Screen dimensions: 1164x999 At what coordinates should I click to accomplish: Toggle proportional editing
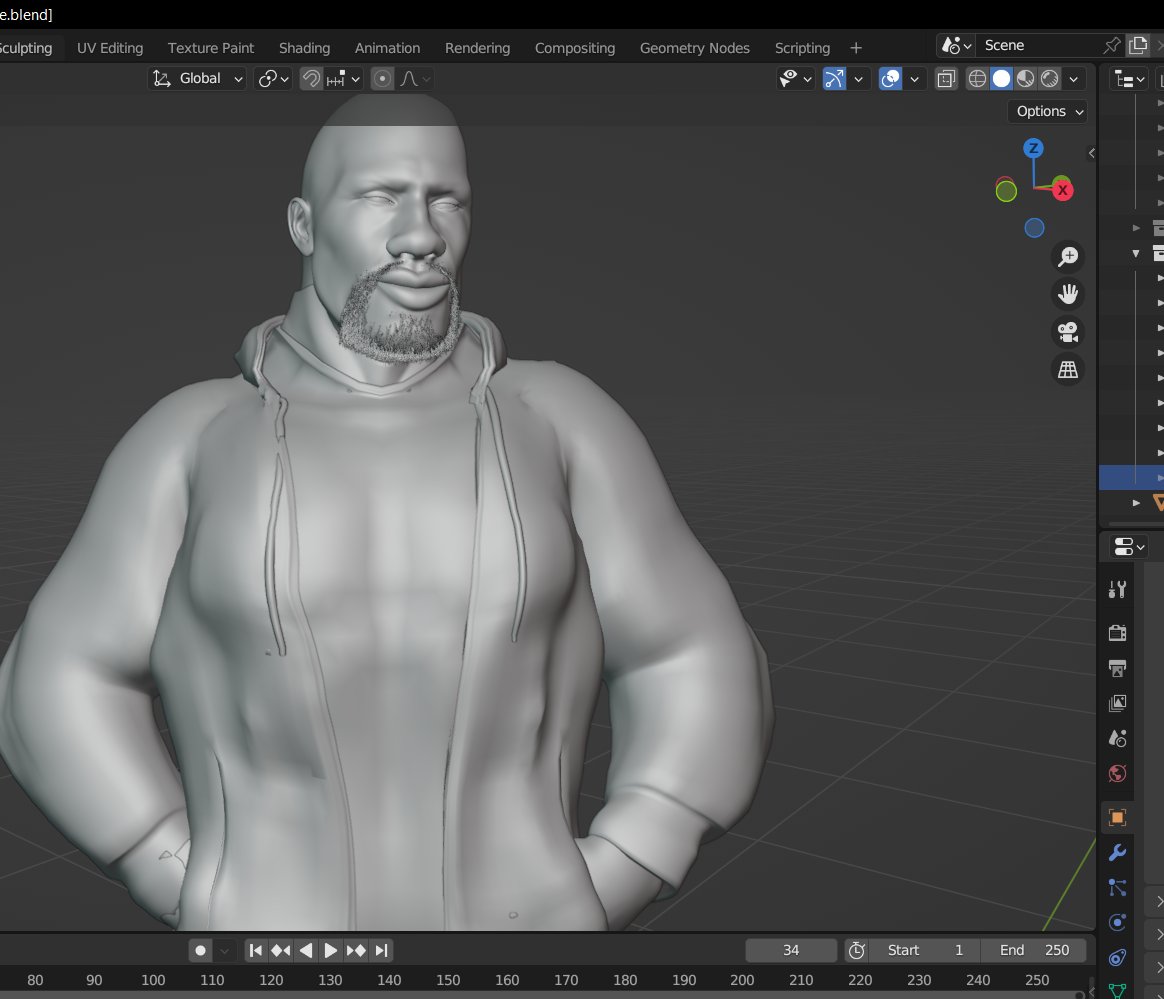(382, 79)
